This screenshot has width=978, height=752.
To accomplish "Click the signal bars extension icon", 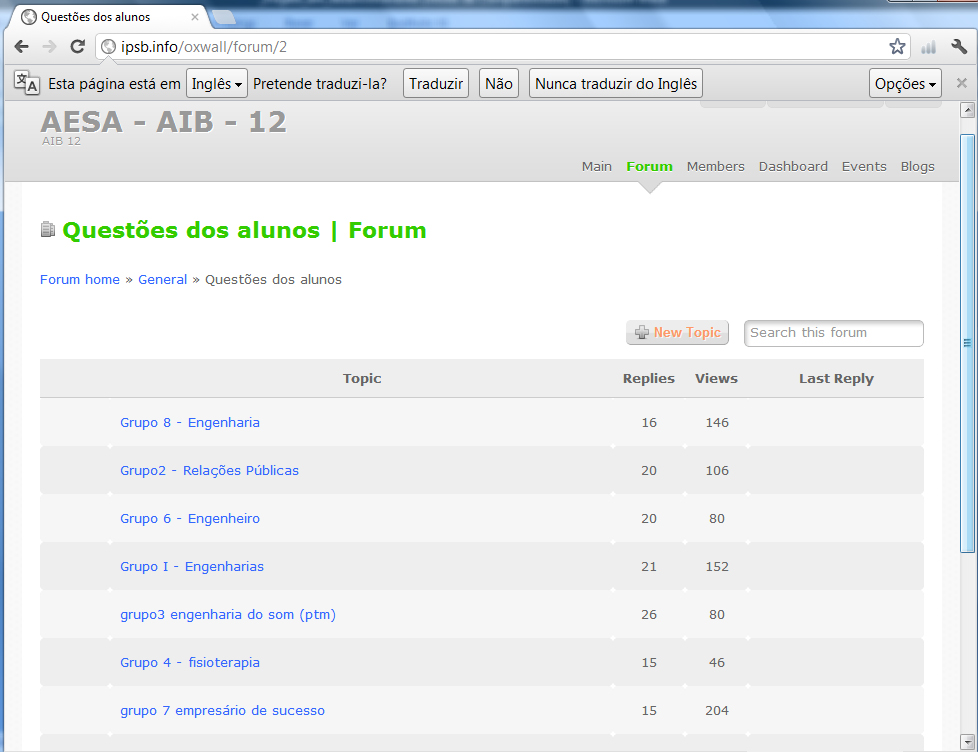I will click(929, 47).
